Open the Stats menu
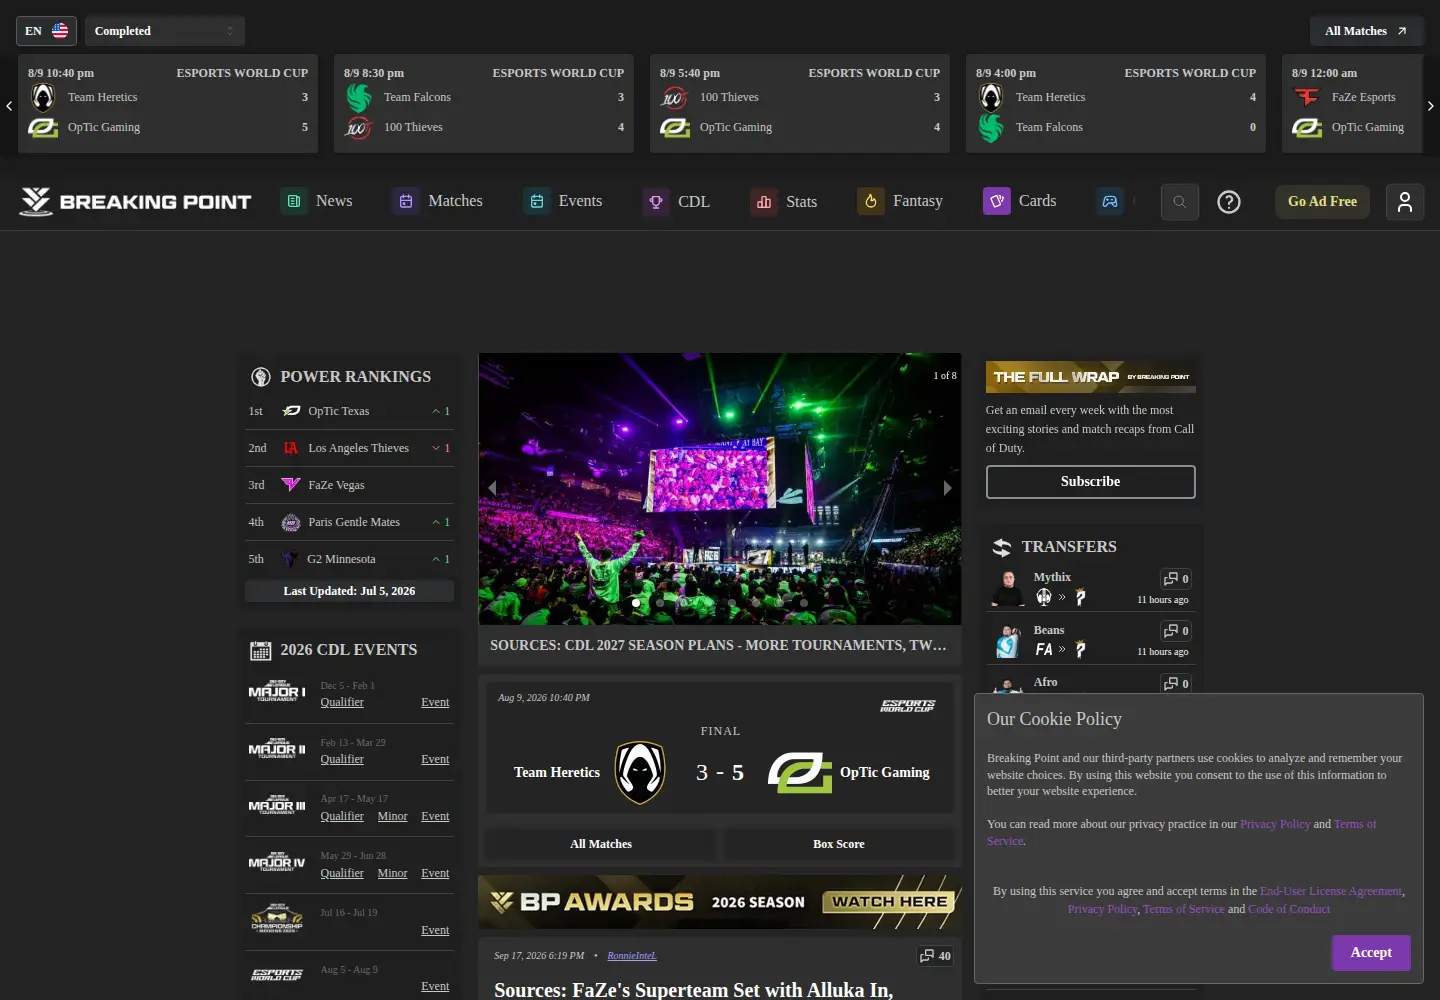The width and height of the screenshot is (1440, 1000). (x=784, y=202)
